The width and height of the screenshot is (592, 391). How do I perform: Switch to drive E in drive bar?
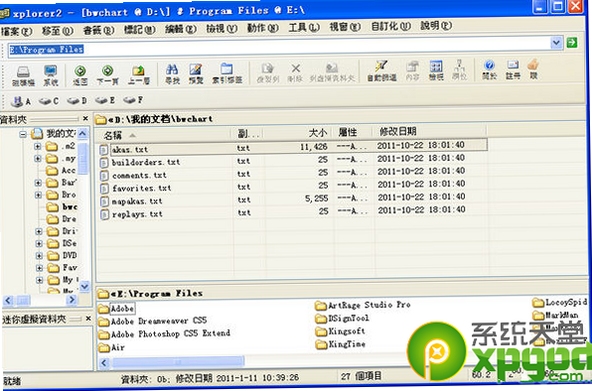coord(105,100)
